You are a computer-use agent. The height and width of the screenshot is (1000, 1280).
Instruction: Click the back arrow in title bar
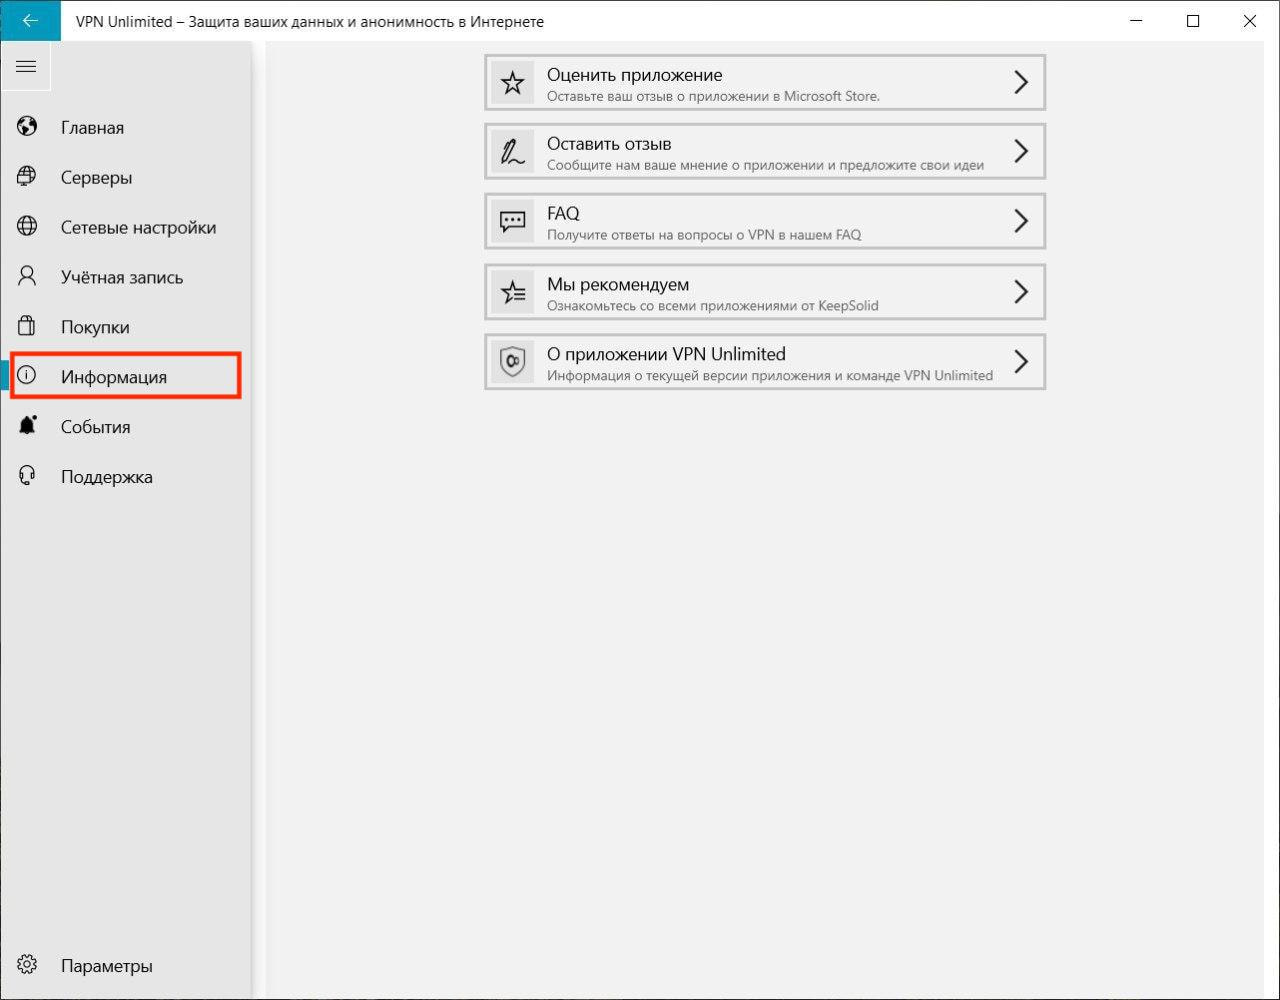[x=30, y=21]
